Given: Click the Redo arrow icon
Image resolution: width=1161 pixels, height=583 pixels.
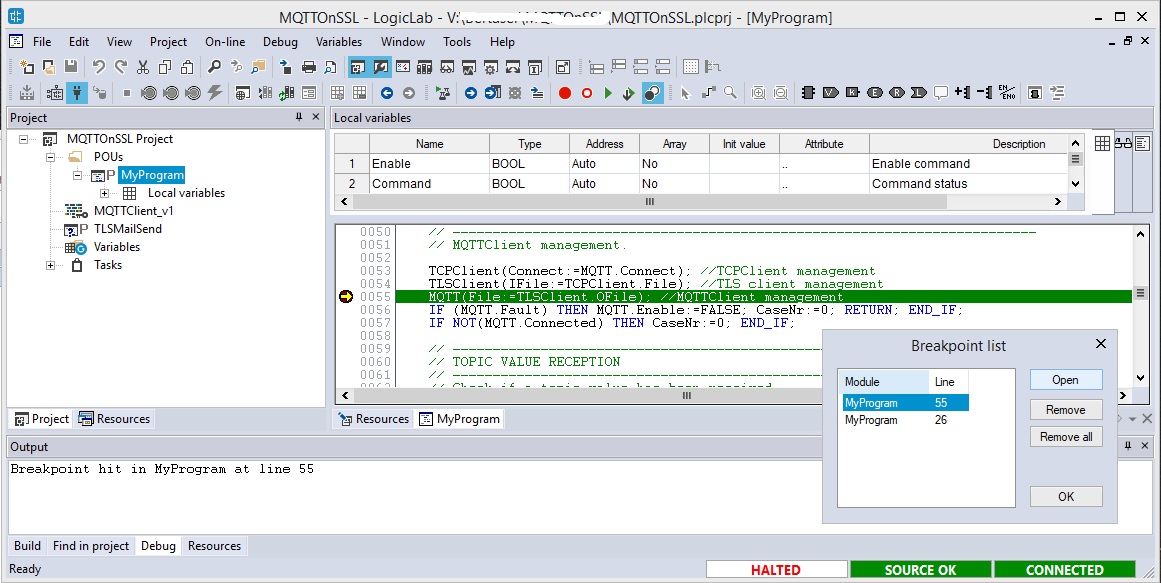Looking at the screenshot, I should click(x=121, y=67).
